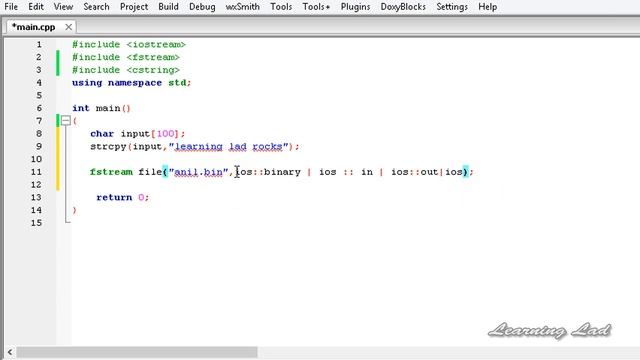
Task: Click the '#include <cstring>' line
Action: point(126,70)
